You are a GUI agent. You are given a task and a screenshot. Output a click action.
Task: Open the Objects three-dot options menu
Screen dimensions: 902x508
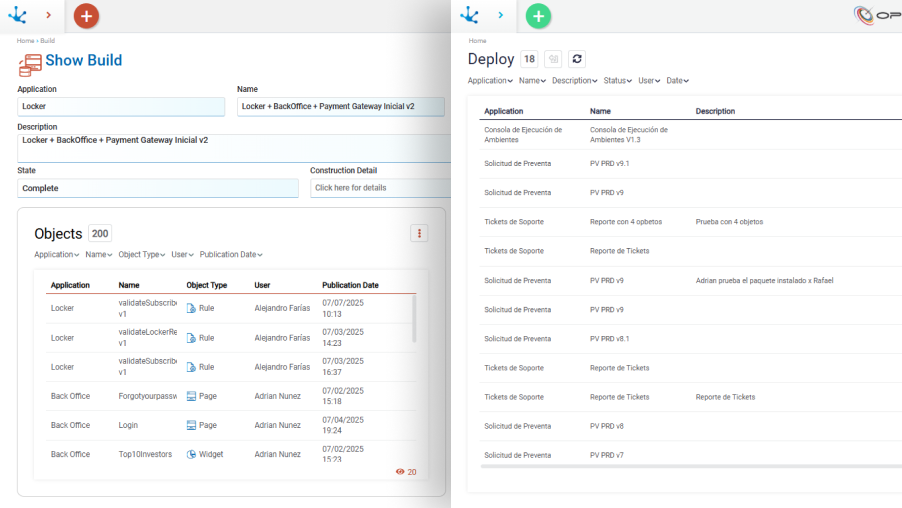(x=419, y=233)
